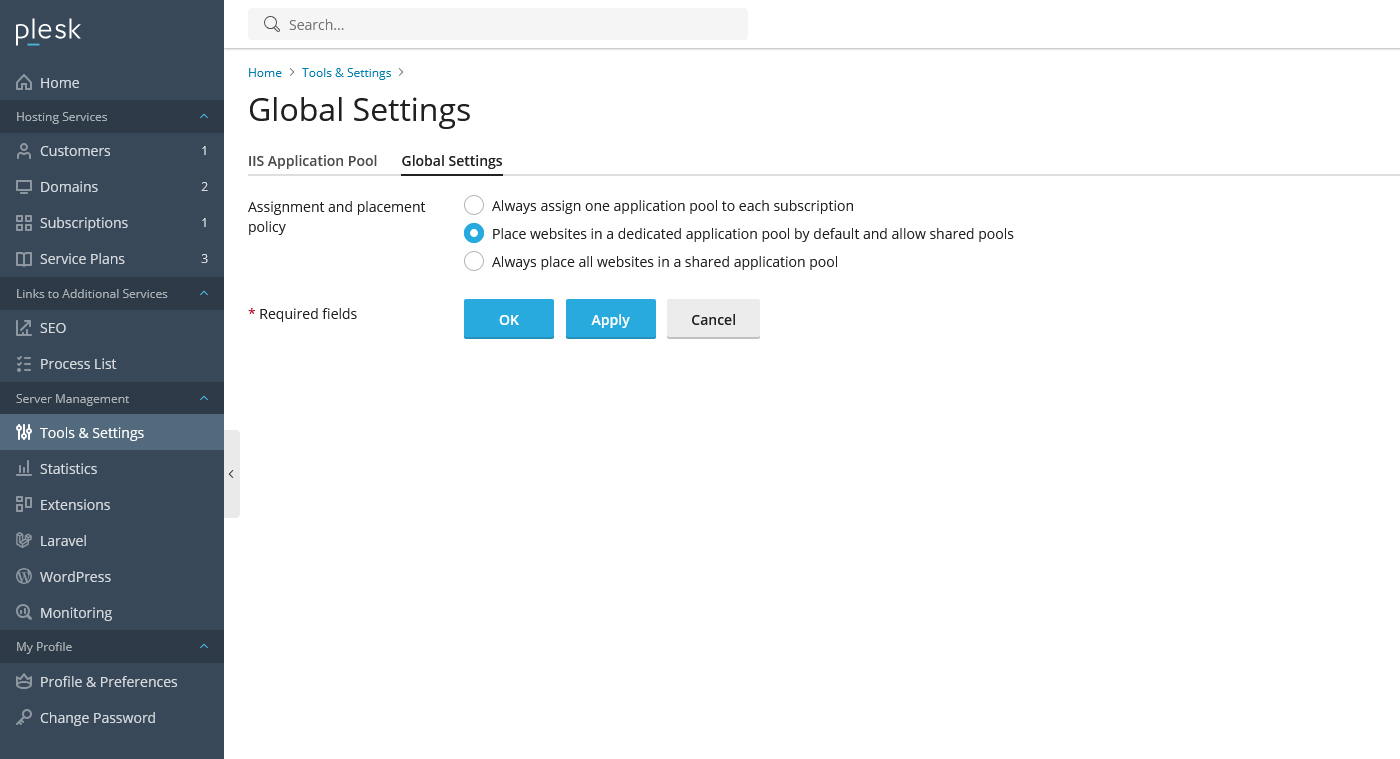Open the Extensions catalog

click(74, 504)
